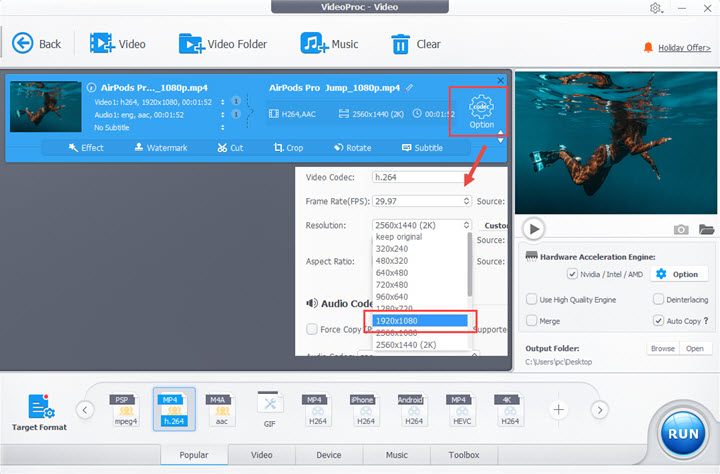Open the Crop tool
720x474 pixels.
(x=288, y=148)
